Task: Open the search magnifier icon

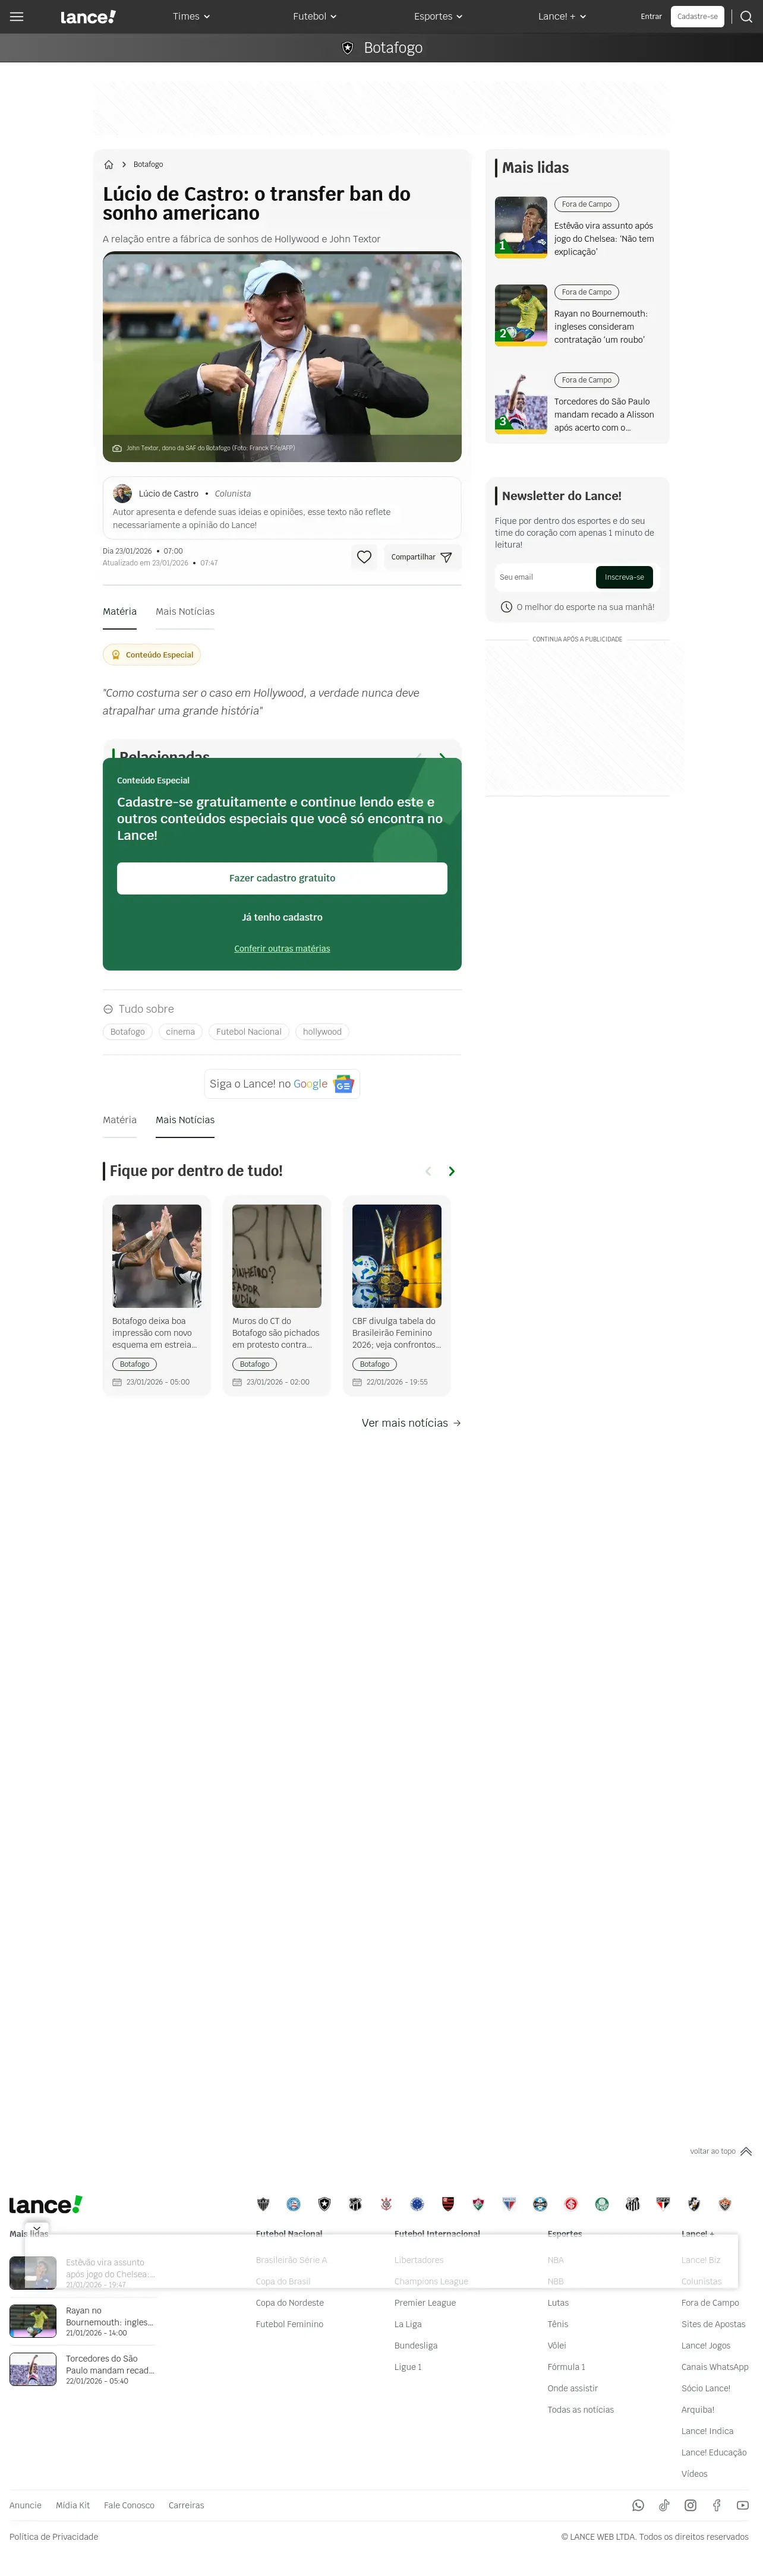Action: click(746, 16)
